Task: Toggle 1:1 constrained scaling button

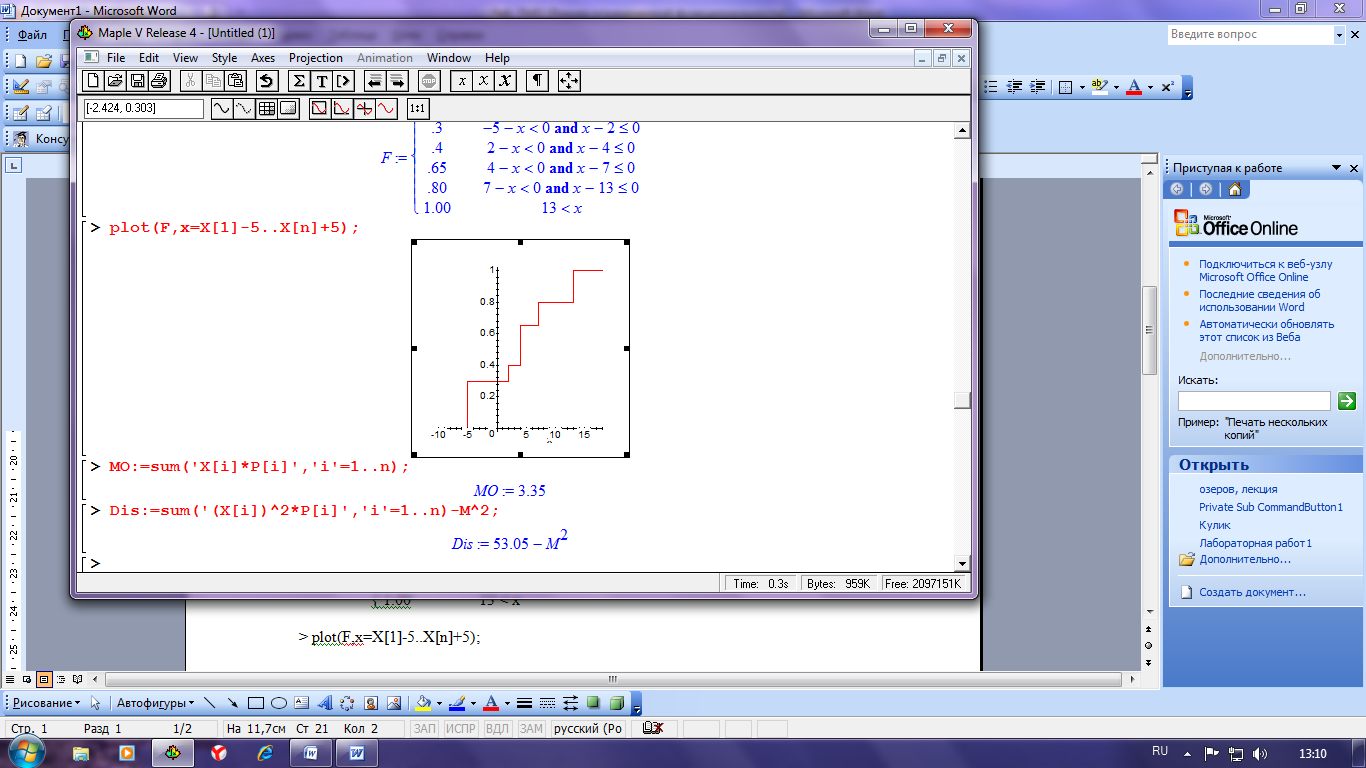Action: click(418, 108)
